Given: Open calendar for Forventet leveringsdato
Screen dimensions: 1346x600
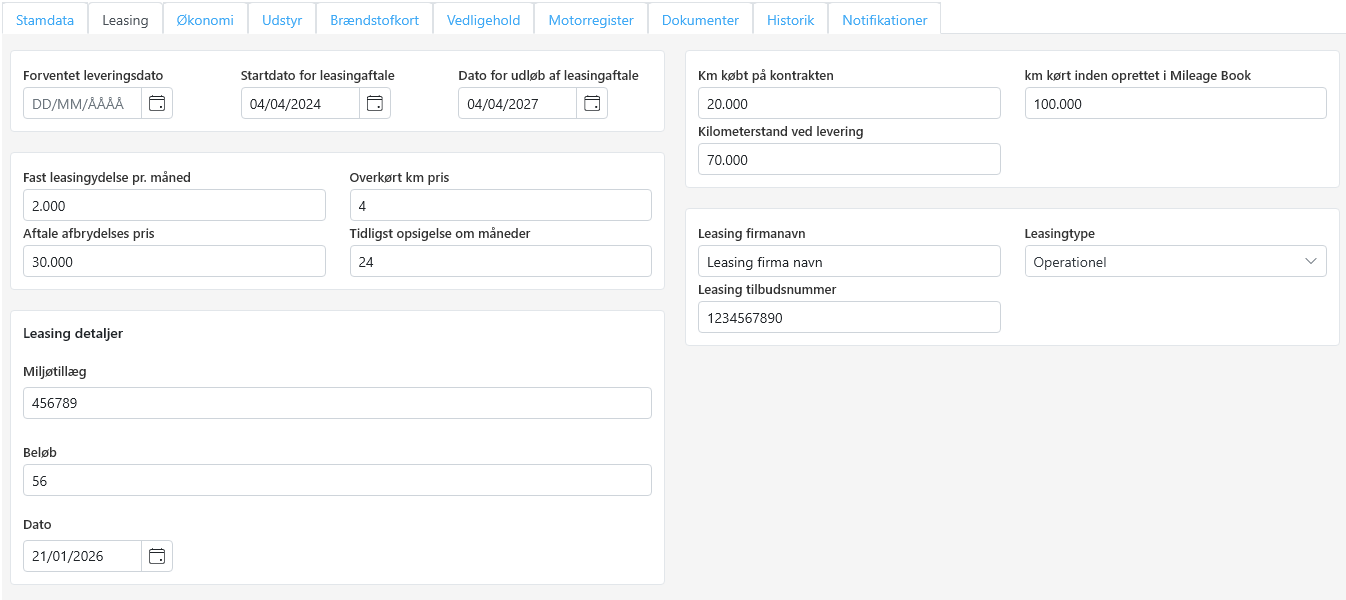Looking at the screenshot, I should pyautogui.click(x=157, y=103).
